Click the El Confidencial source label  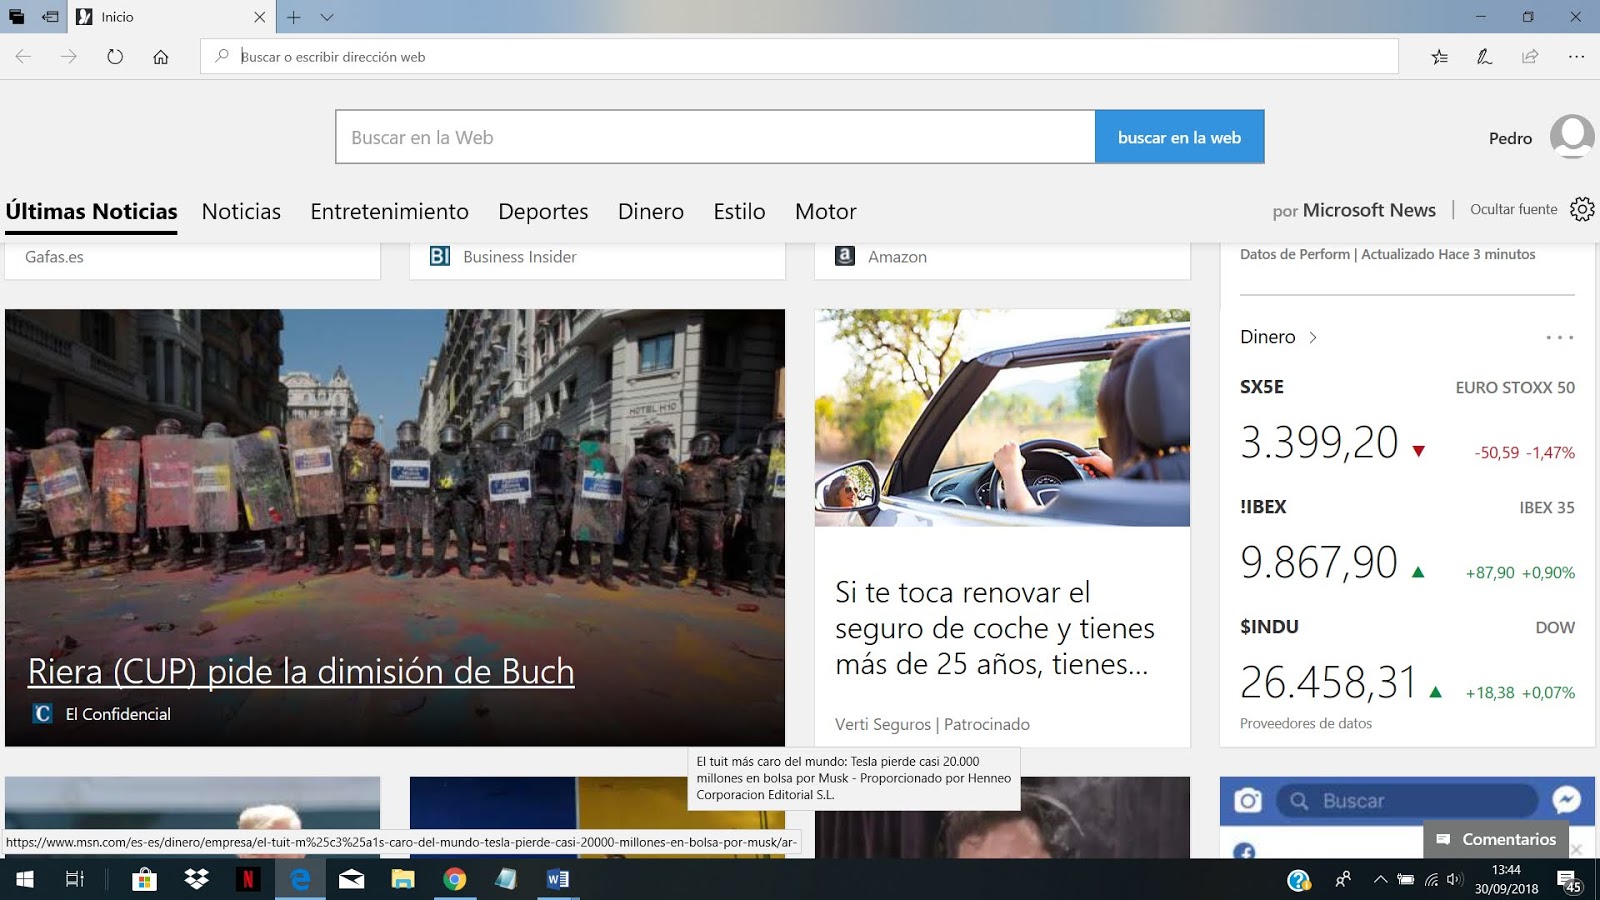click(118, 714)
